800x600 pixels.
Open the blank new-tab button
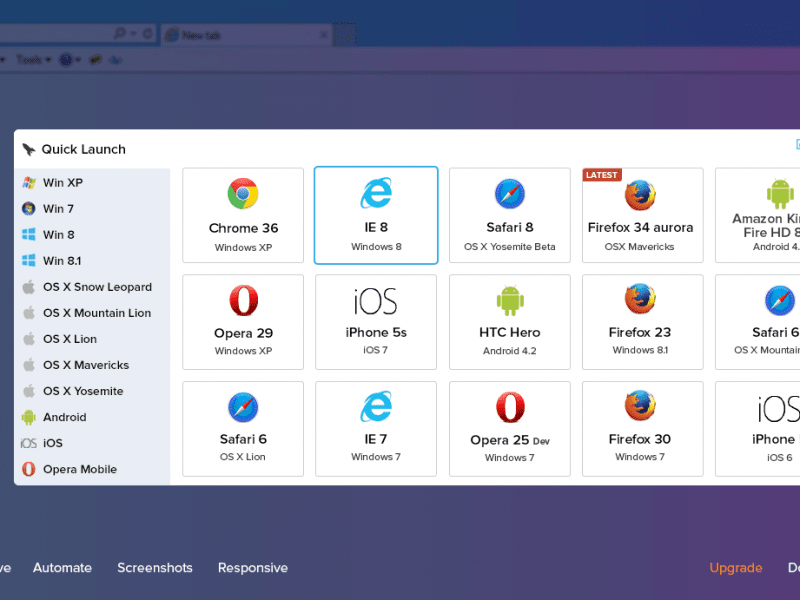pos(345,35)
